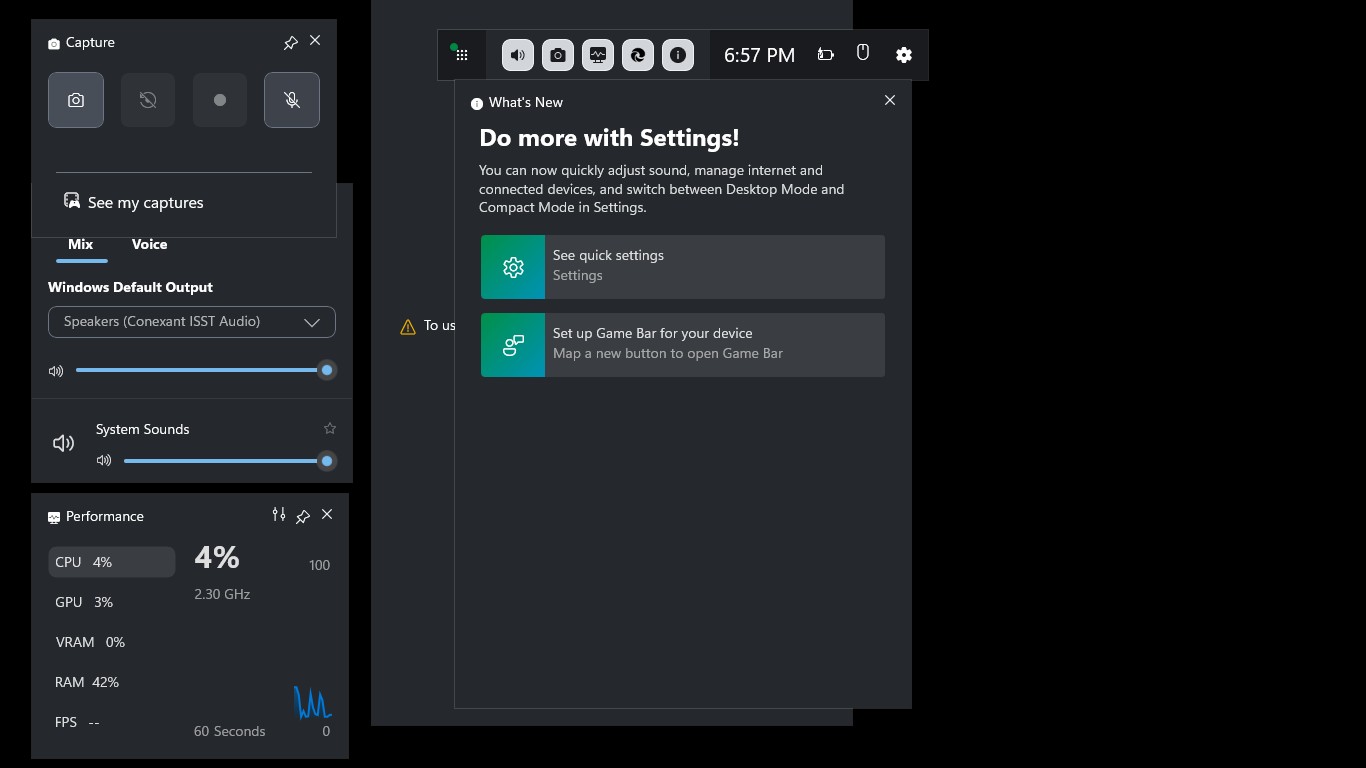Image resolution: width=1366 pixels, height=768 pixels.
Task: Take a screenshot with the camera button
Action: (76, 100)
